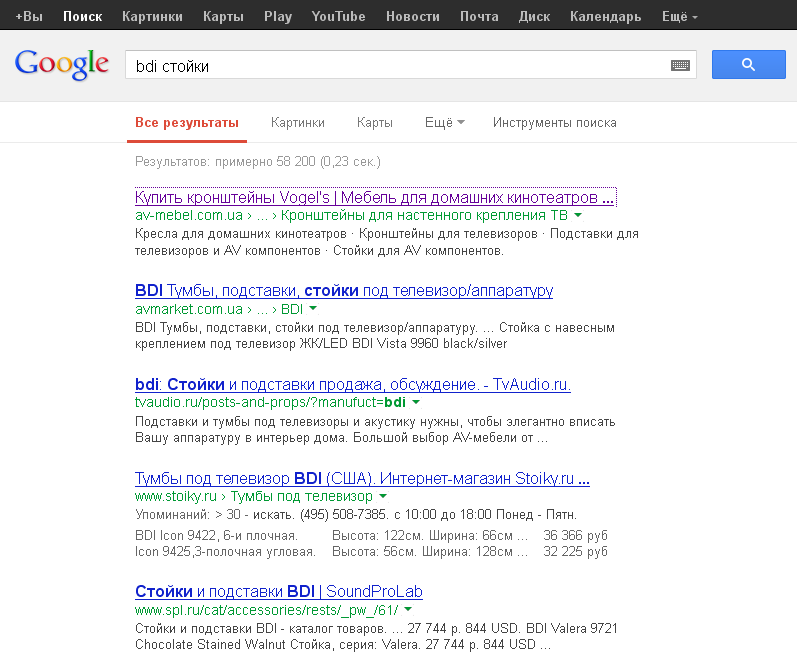The width and height of the screenshot is (797, 672).
Task: Click 'BDI Icon 9422, 6-и плочная' row text
Action: (x=216, y=535)
